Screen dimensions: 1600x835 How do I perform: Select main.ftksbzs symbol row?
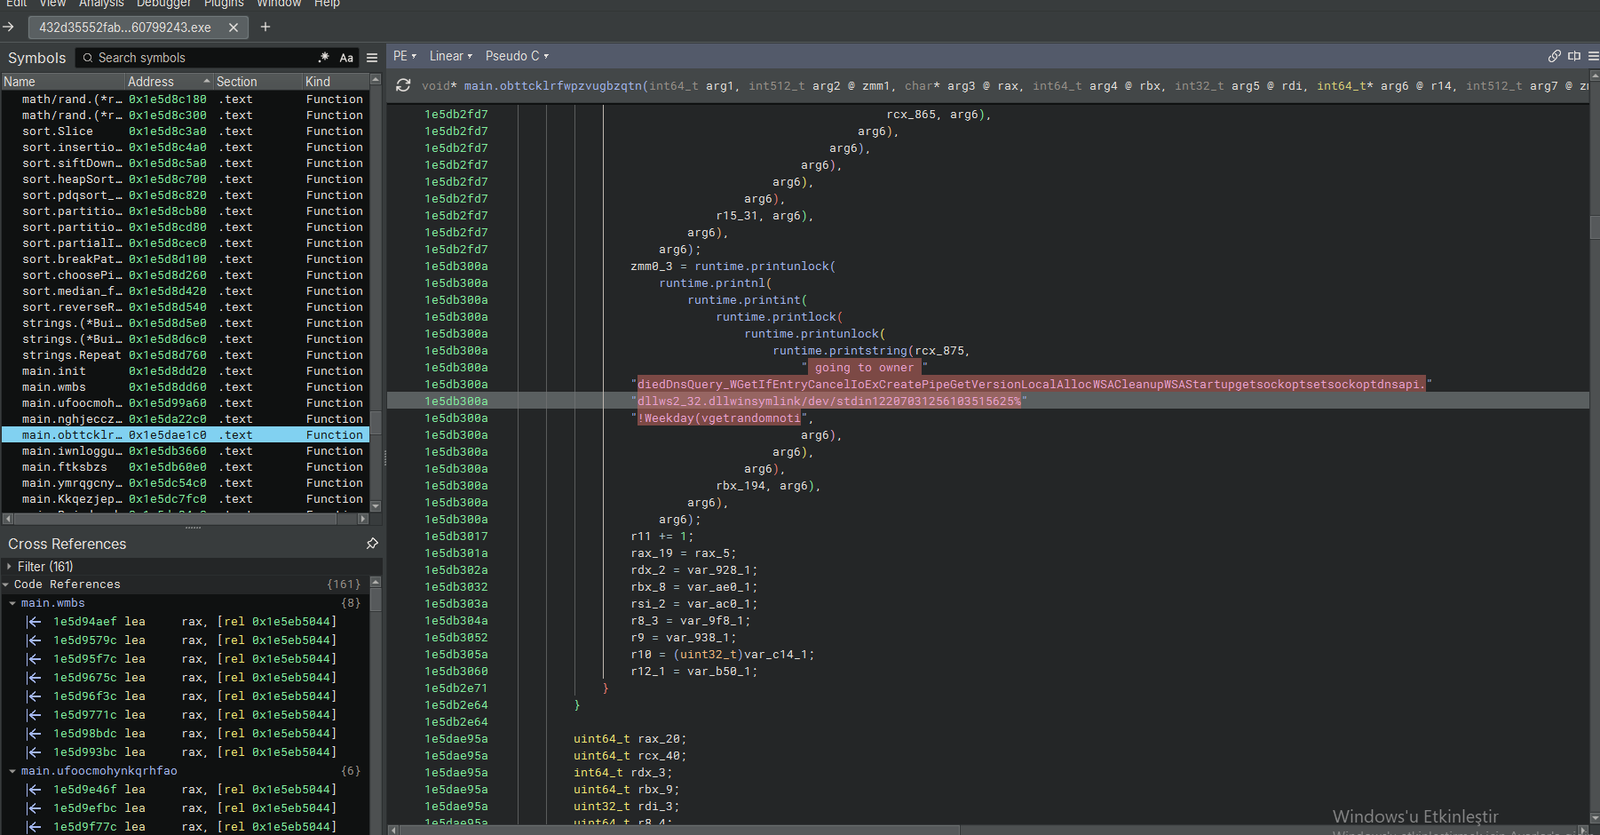tap(185, 468)
